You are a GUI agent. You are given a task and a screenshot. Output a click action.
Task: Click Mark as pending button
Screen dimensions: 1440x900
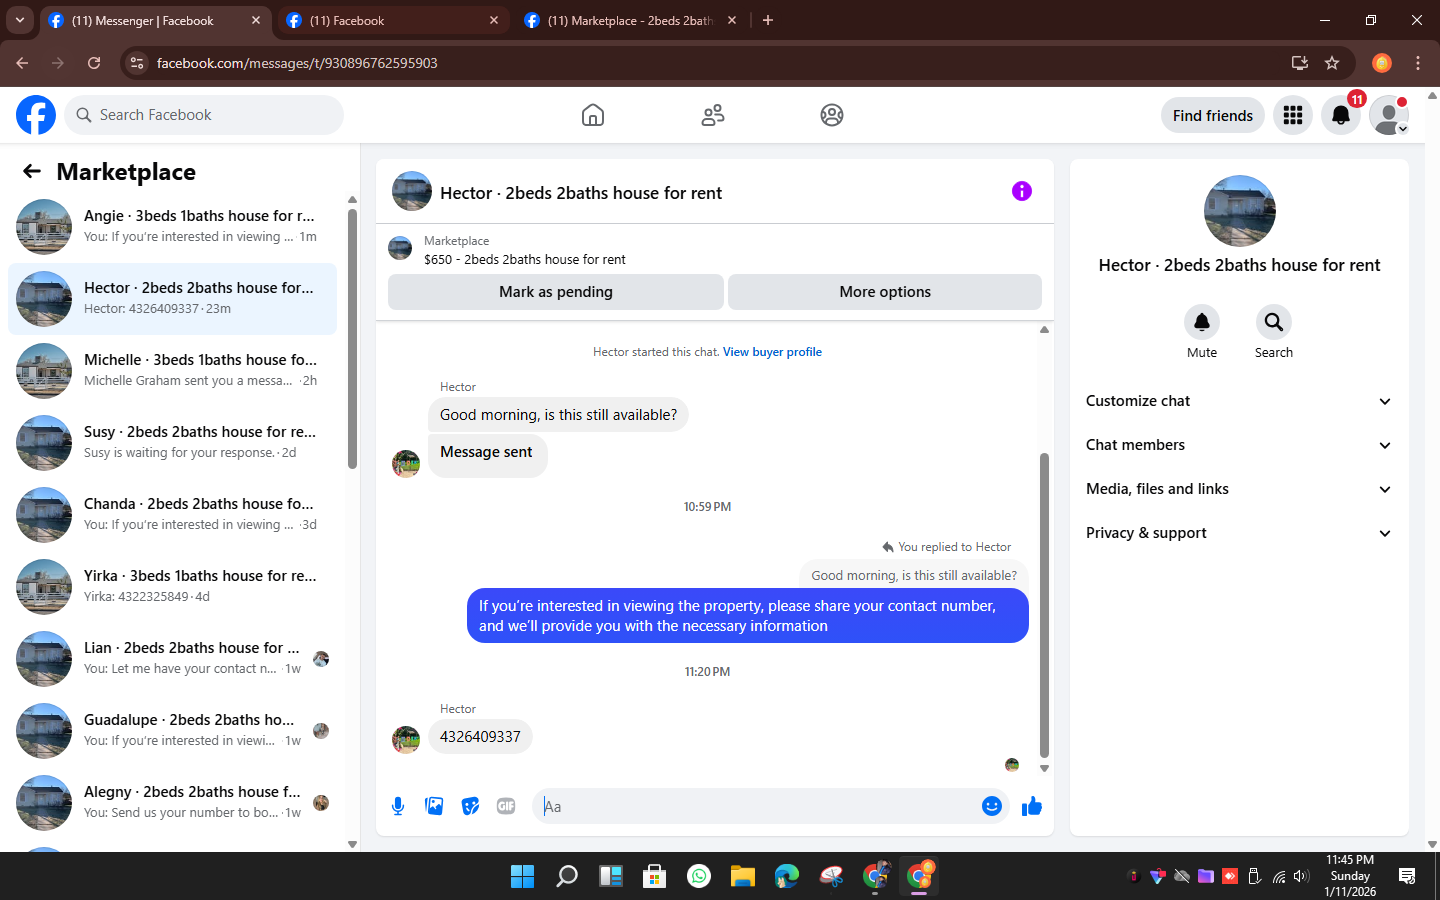(x=556, y=292)
